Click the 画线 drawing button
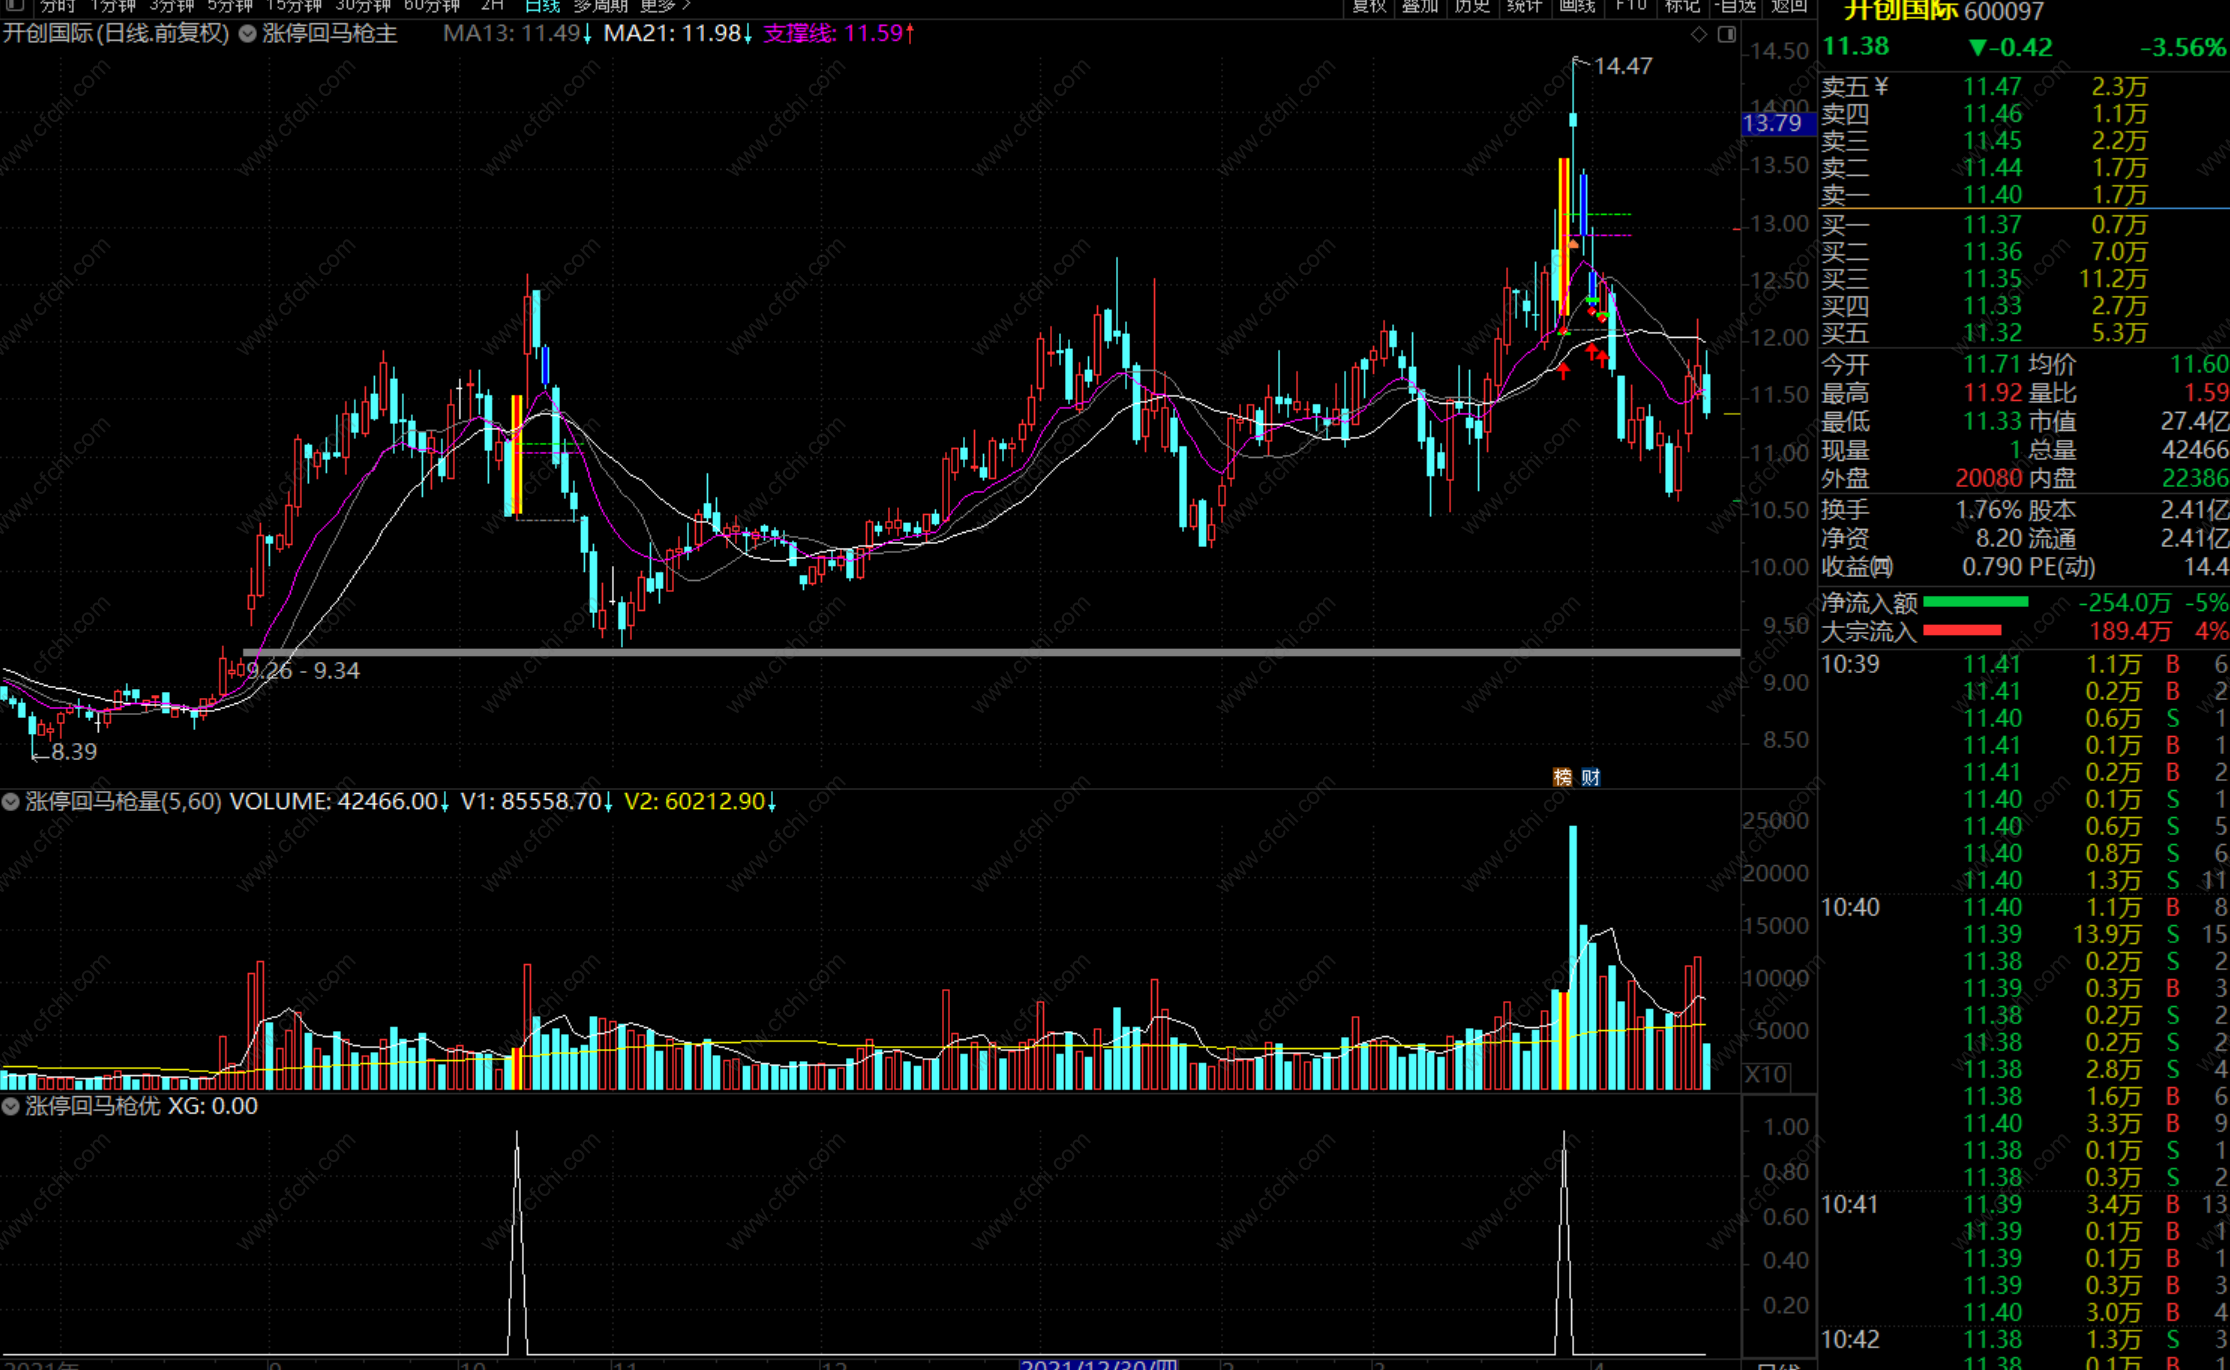2230x1370 pixels. (x=1577, y=5)
